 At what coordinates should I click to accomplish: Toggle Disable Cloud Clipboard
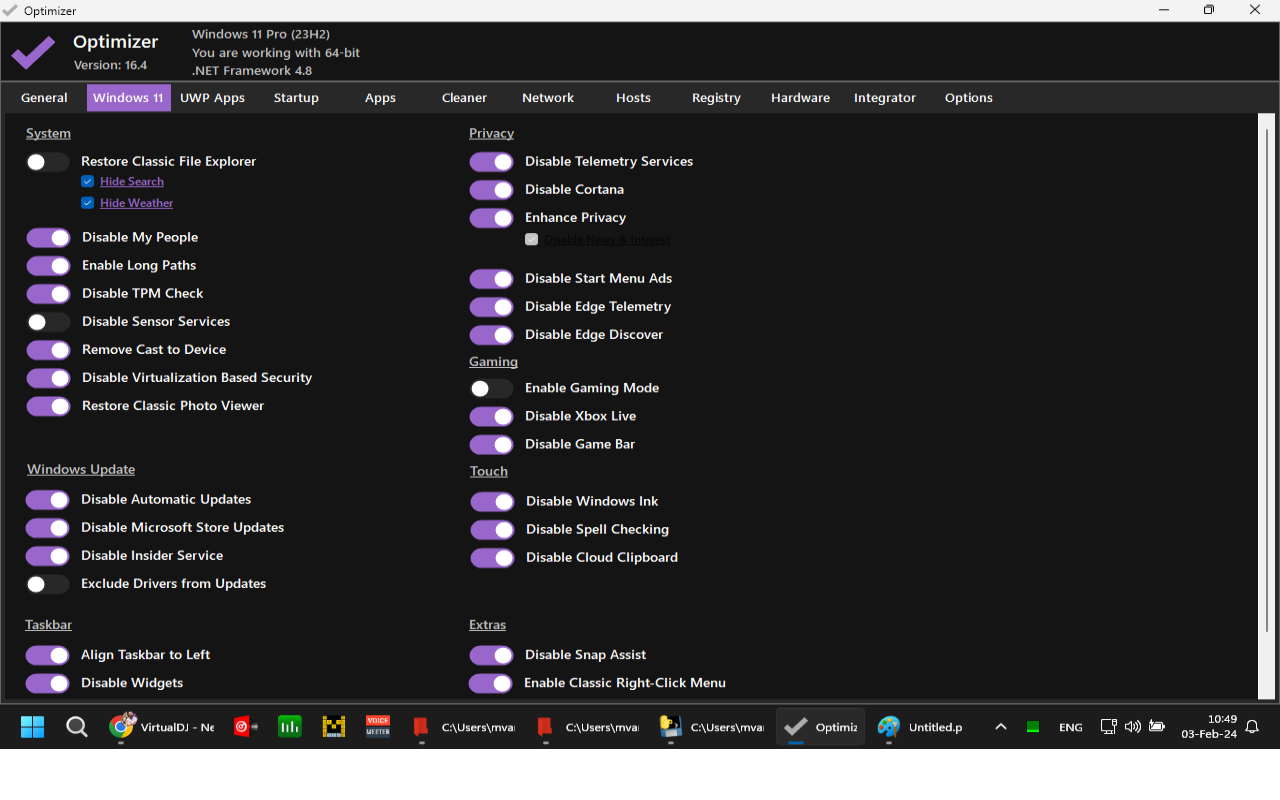[492, 558]
